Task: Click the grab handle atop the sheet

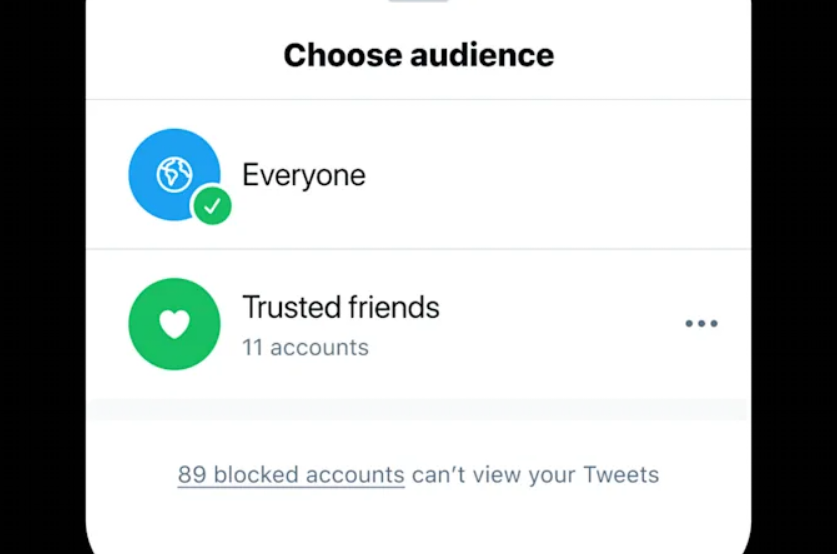Action: click(x=418, y=1)
